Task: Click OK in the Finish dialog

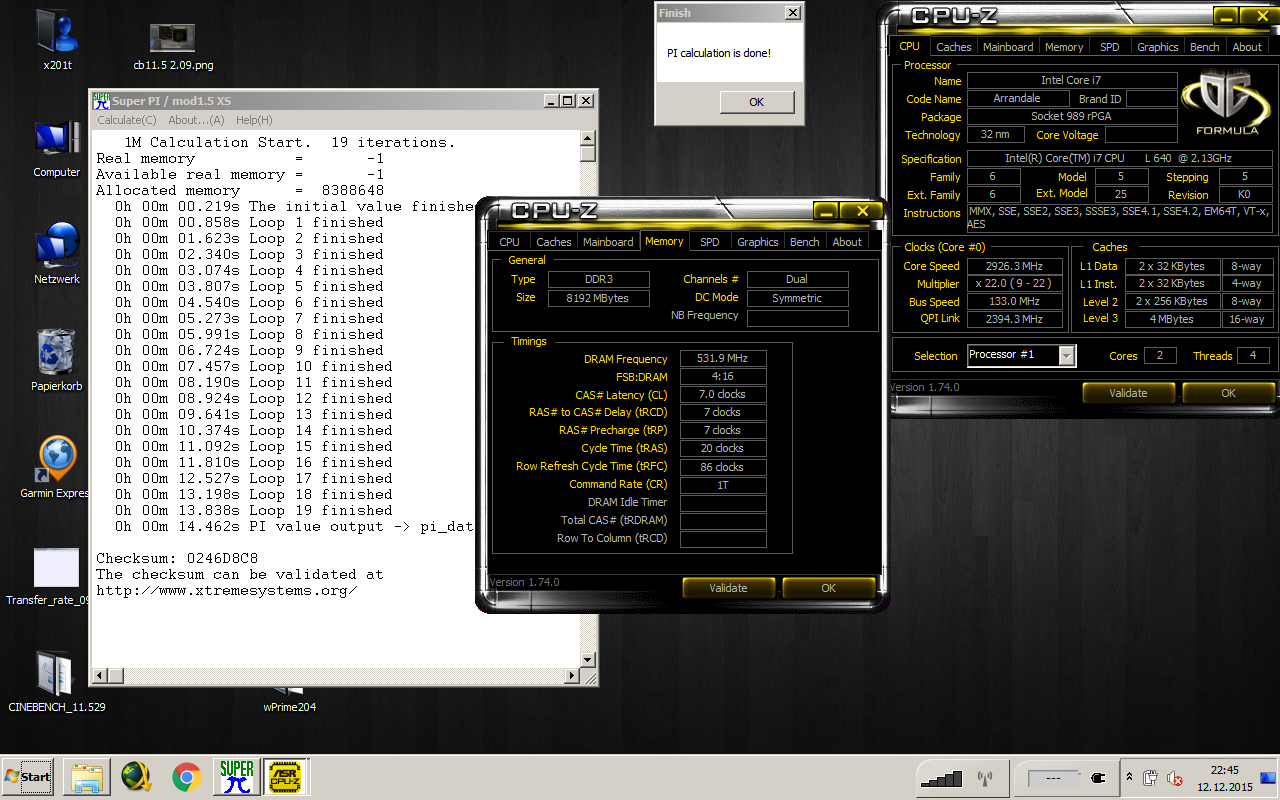Action: (756, 102)
